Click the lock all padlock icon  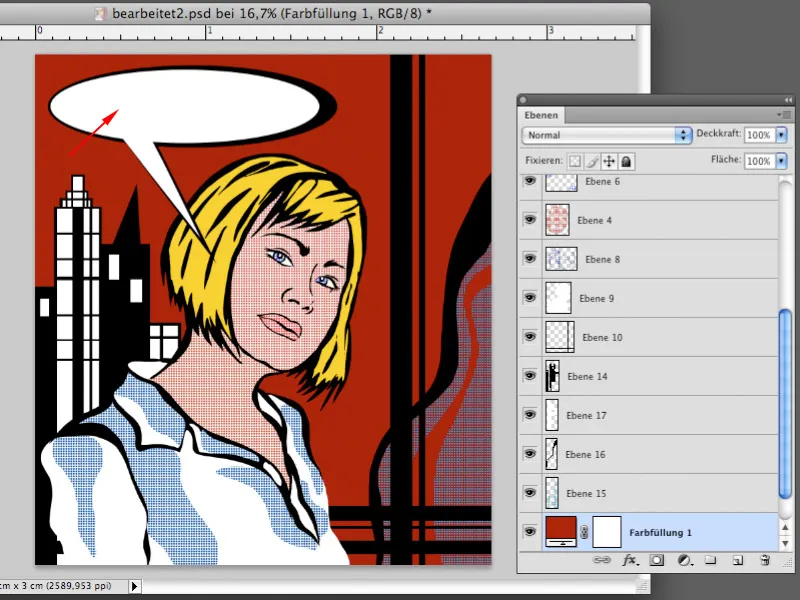pyautogui.click(x=627, y=161)
